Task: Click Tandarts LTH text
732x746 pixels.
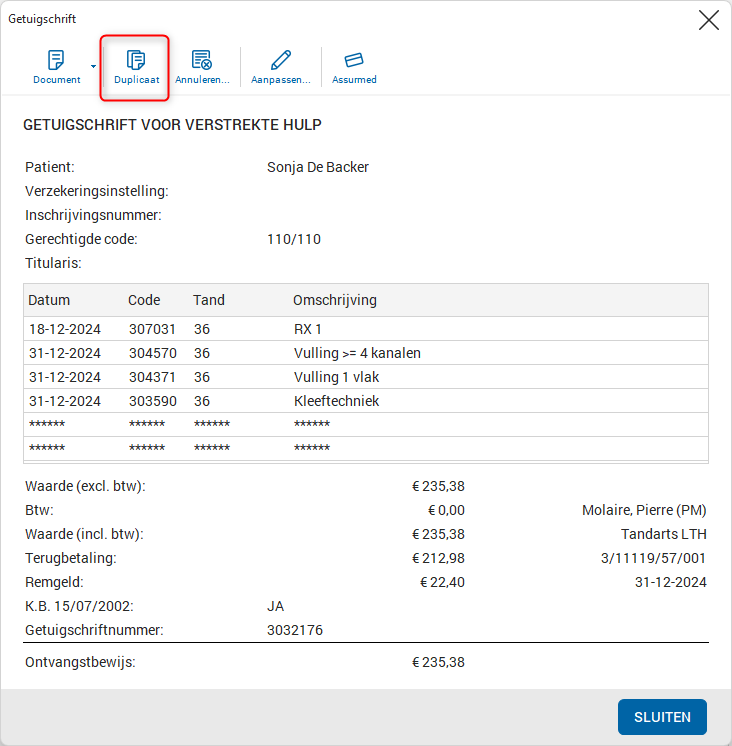Action: click(664, 534)
